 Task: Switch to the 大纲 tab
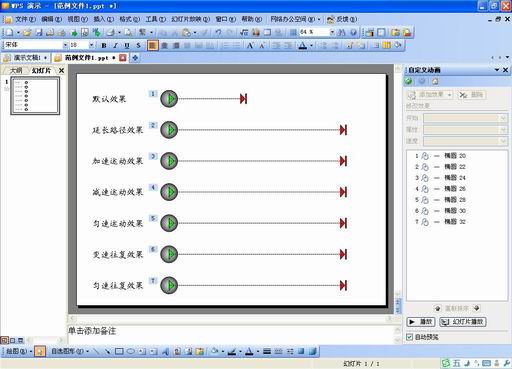(15, 70)
